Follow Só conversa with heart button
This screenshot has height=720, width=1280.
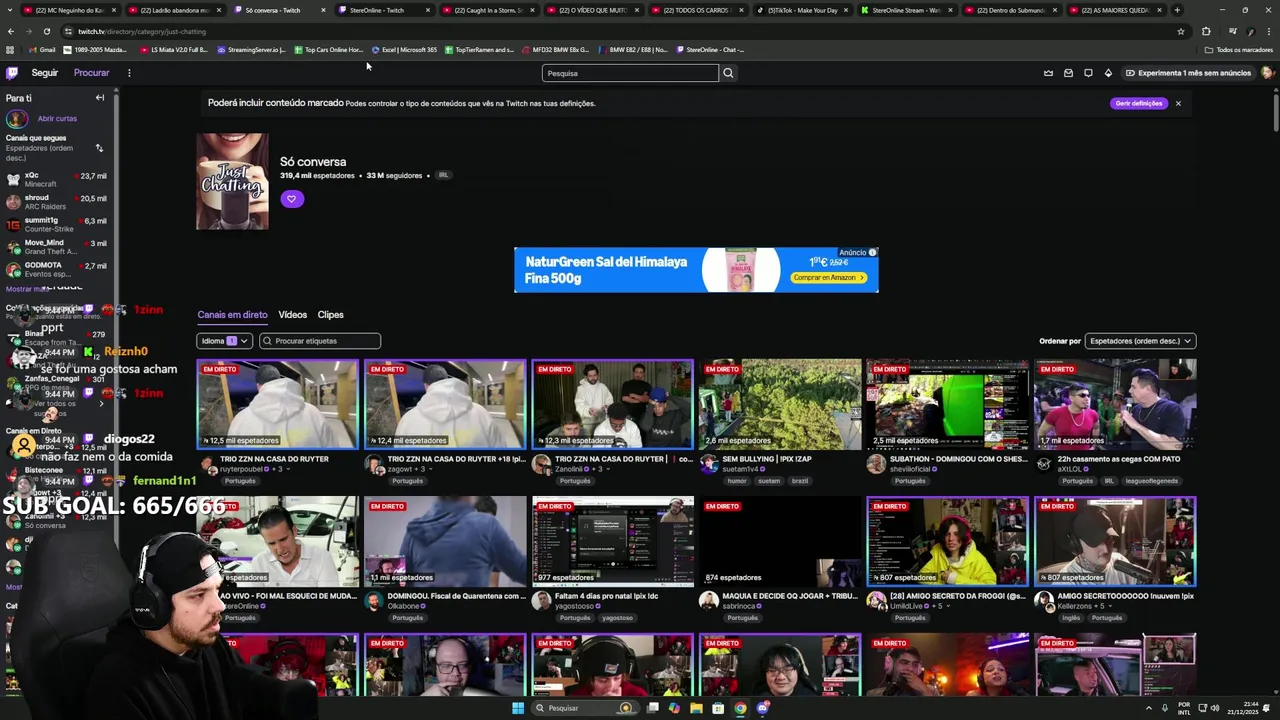pyautogui.click(x=291, y=199)
